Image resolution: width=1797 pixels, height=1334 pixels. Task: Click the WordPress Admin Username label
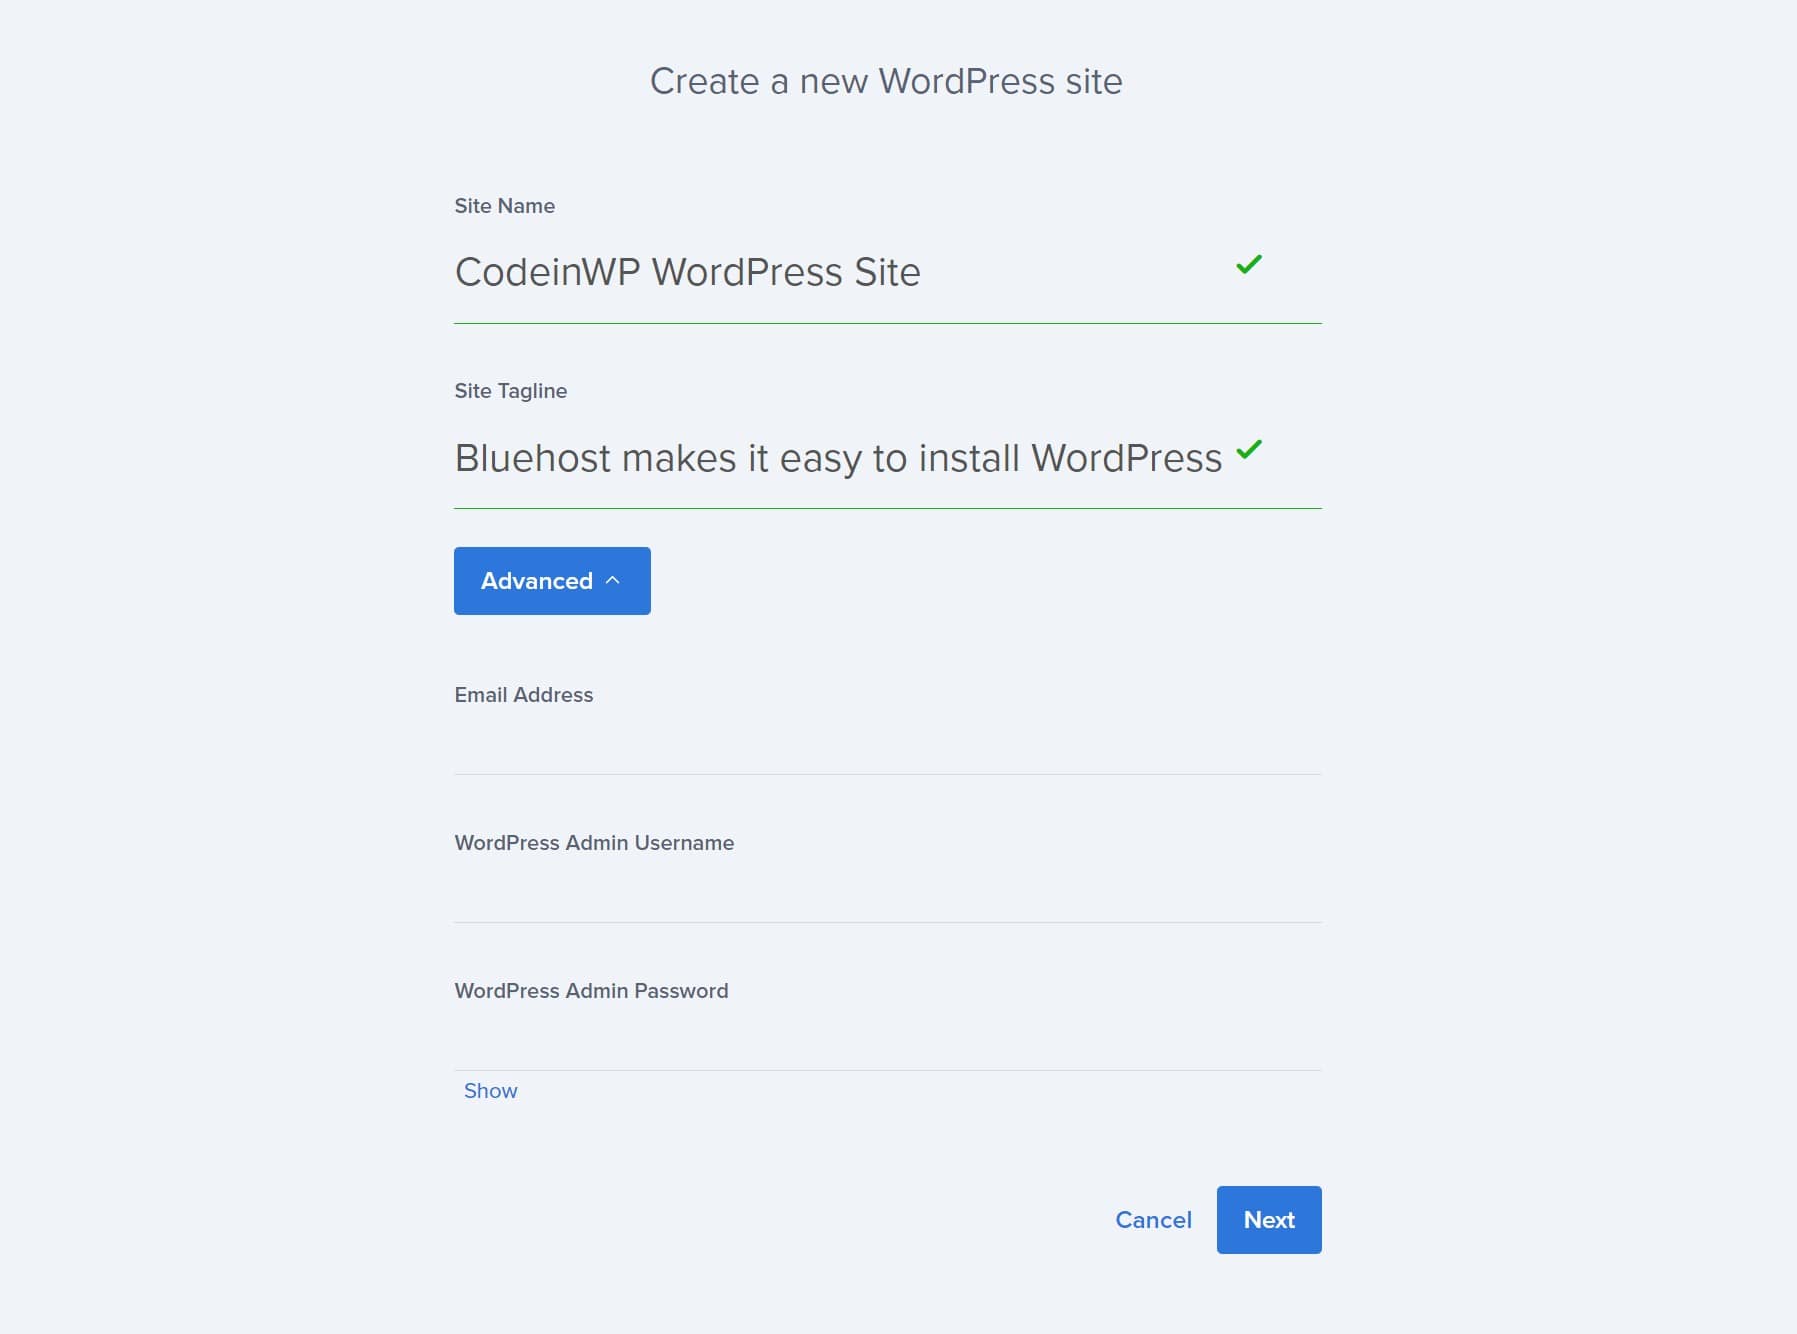point(594,842)
